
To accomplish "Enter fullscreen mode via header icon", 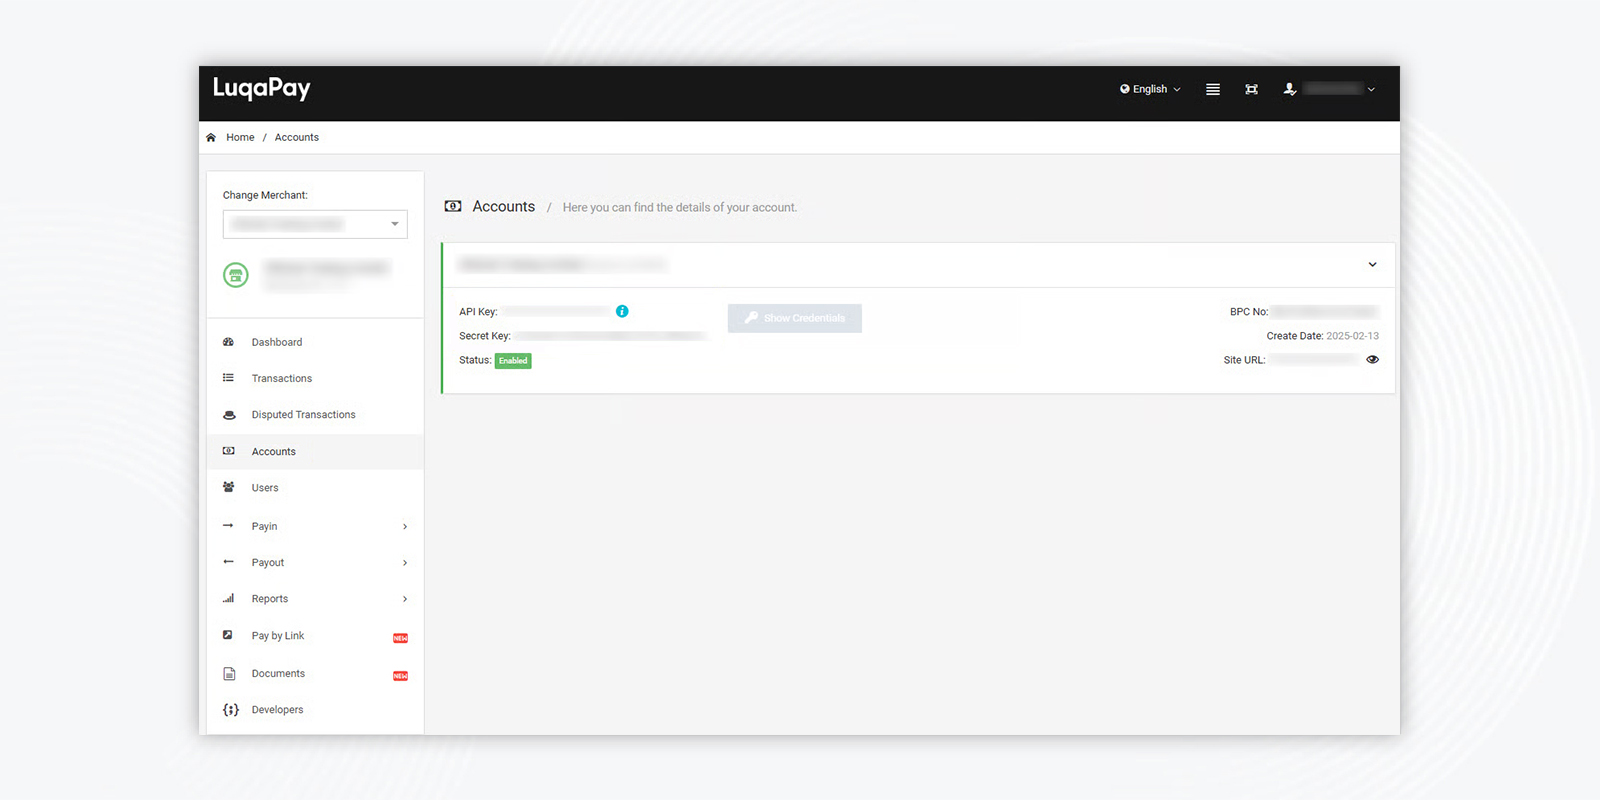I will 1251,89.
